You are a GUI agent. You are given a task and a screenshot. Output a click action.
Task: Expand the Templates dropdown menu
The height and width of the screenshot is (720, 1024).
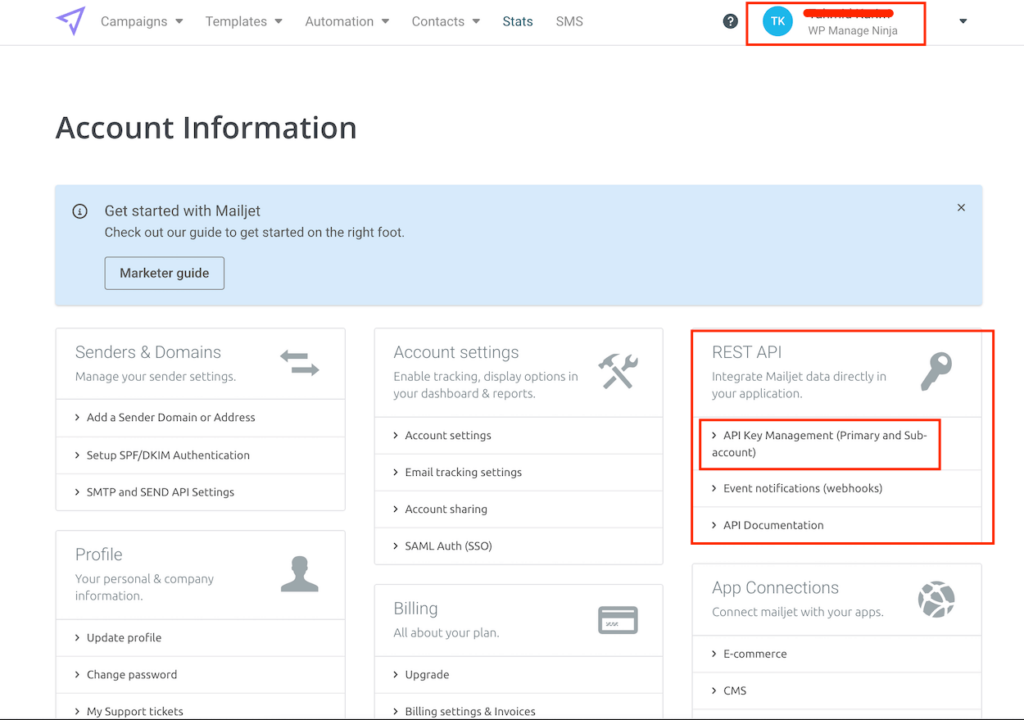coord(244,22)
